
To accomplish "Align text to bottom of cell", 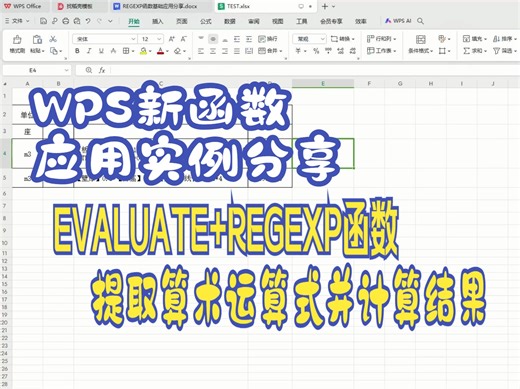I will (x=225, y=39).
